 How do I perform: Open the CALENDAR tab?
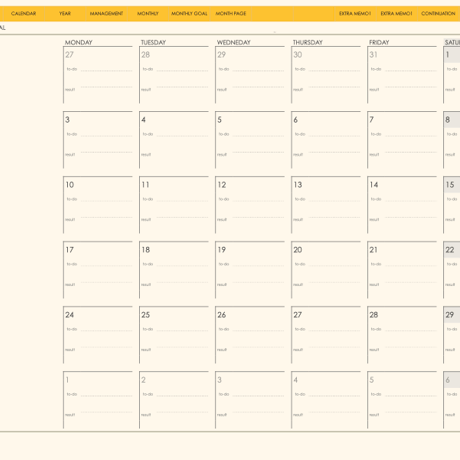[23, 14]
